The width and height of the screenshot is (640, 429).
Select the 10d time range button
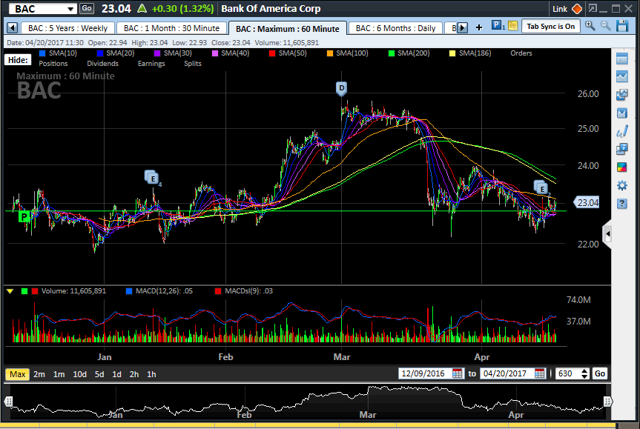(80, 374)
